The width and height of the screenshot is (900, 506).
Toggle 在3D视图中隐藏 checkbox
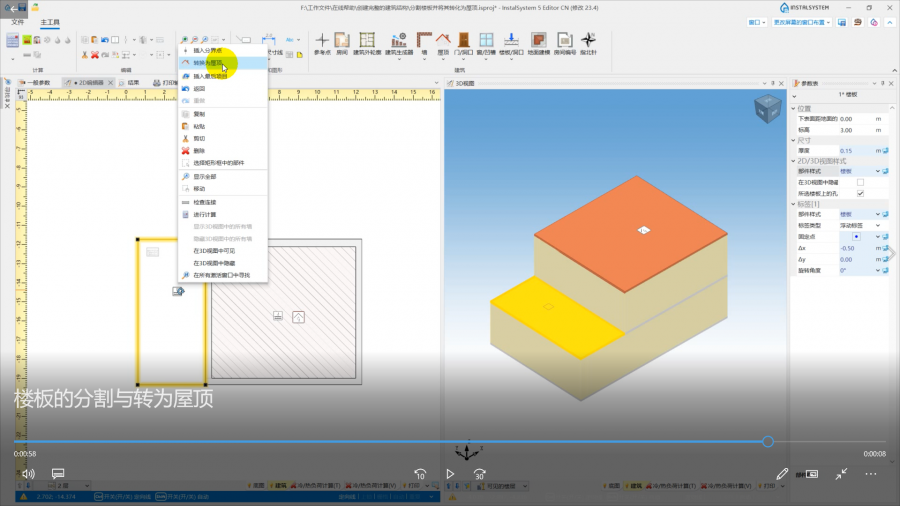(x=860, y=182)
